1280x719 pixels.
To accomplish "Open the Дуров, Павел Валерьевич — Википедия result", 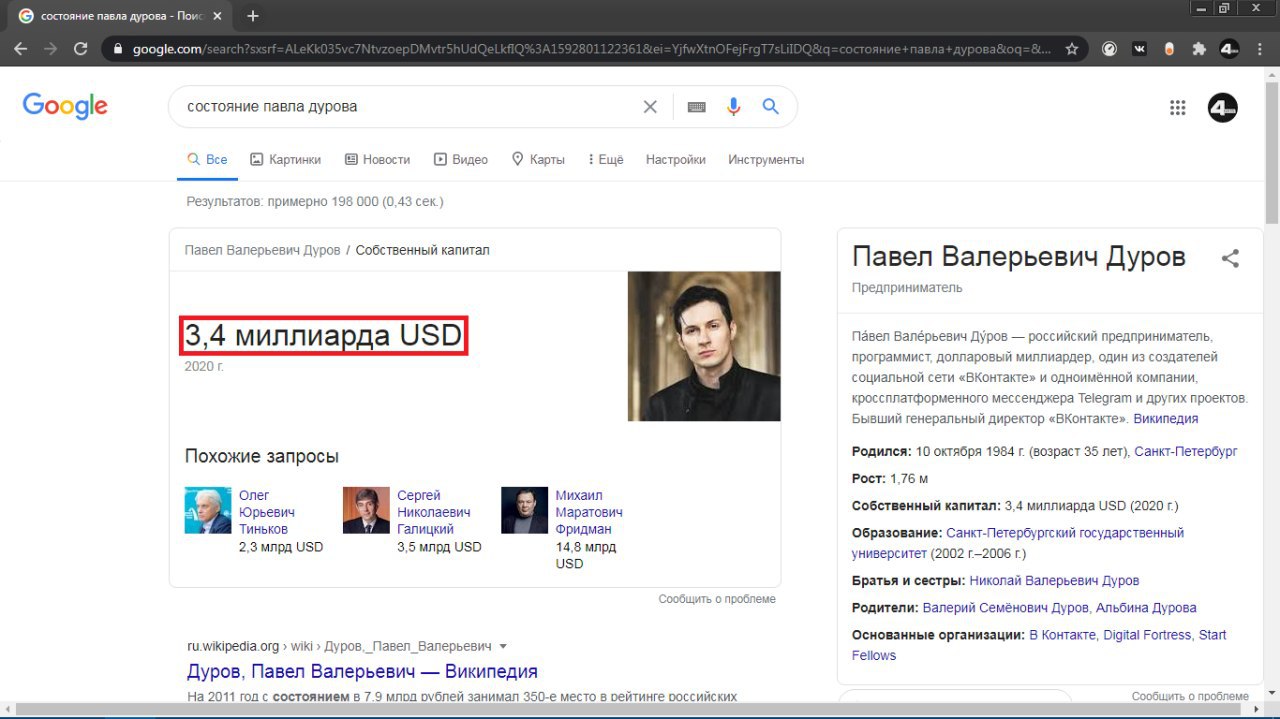I will 362,671.
